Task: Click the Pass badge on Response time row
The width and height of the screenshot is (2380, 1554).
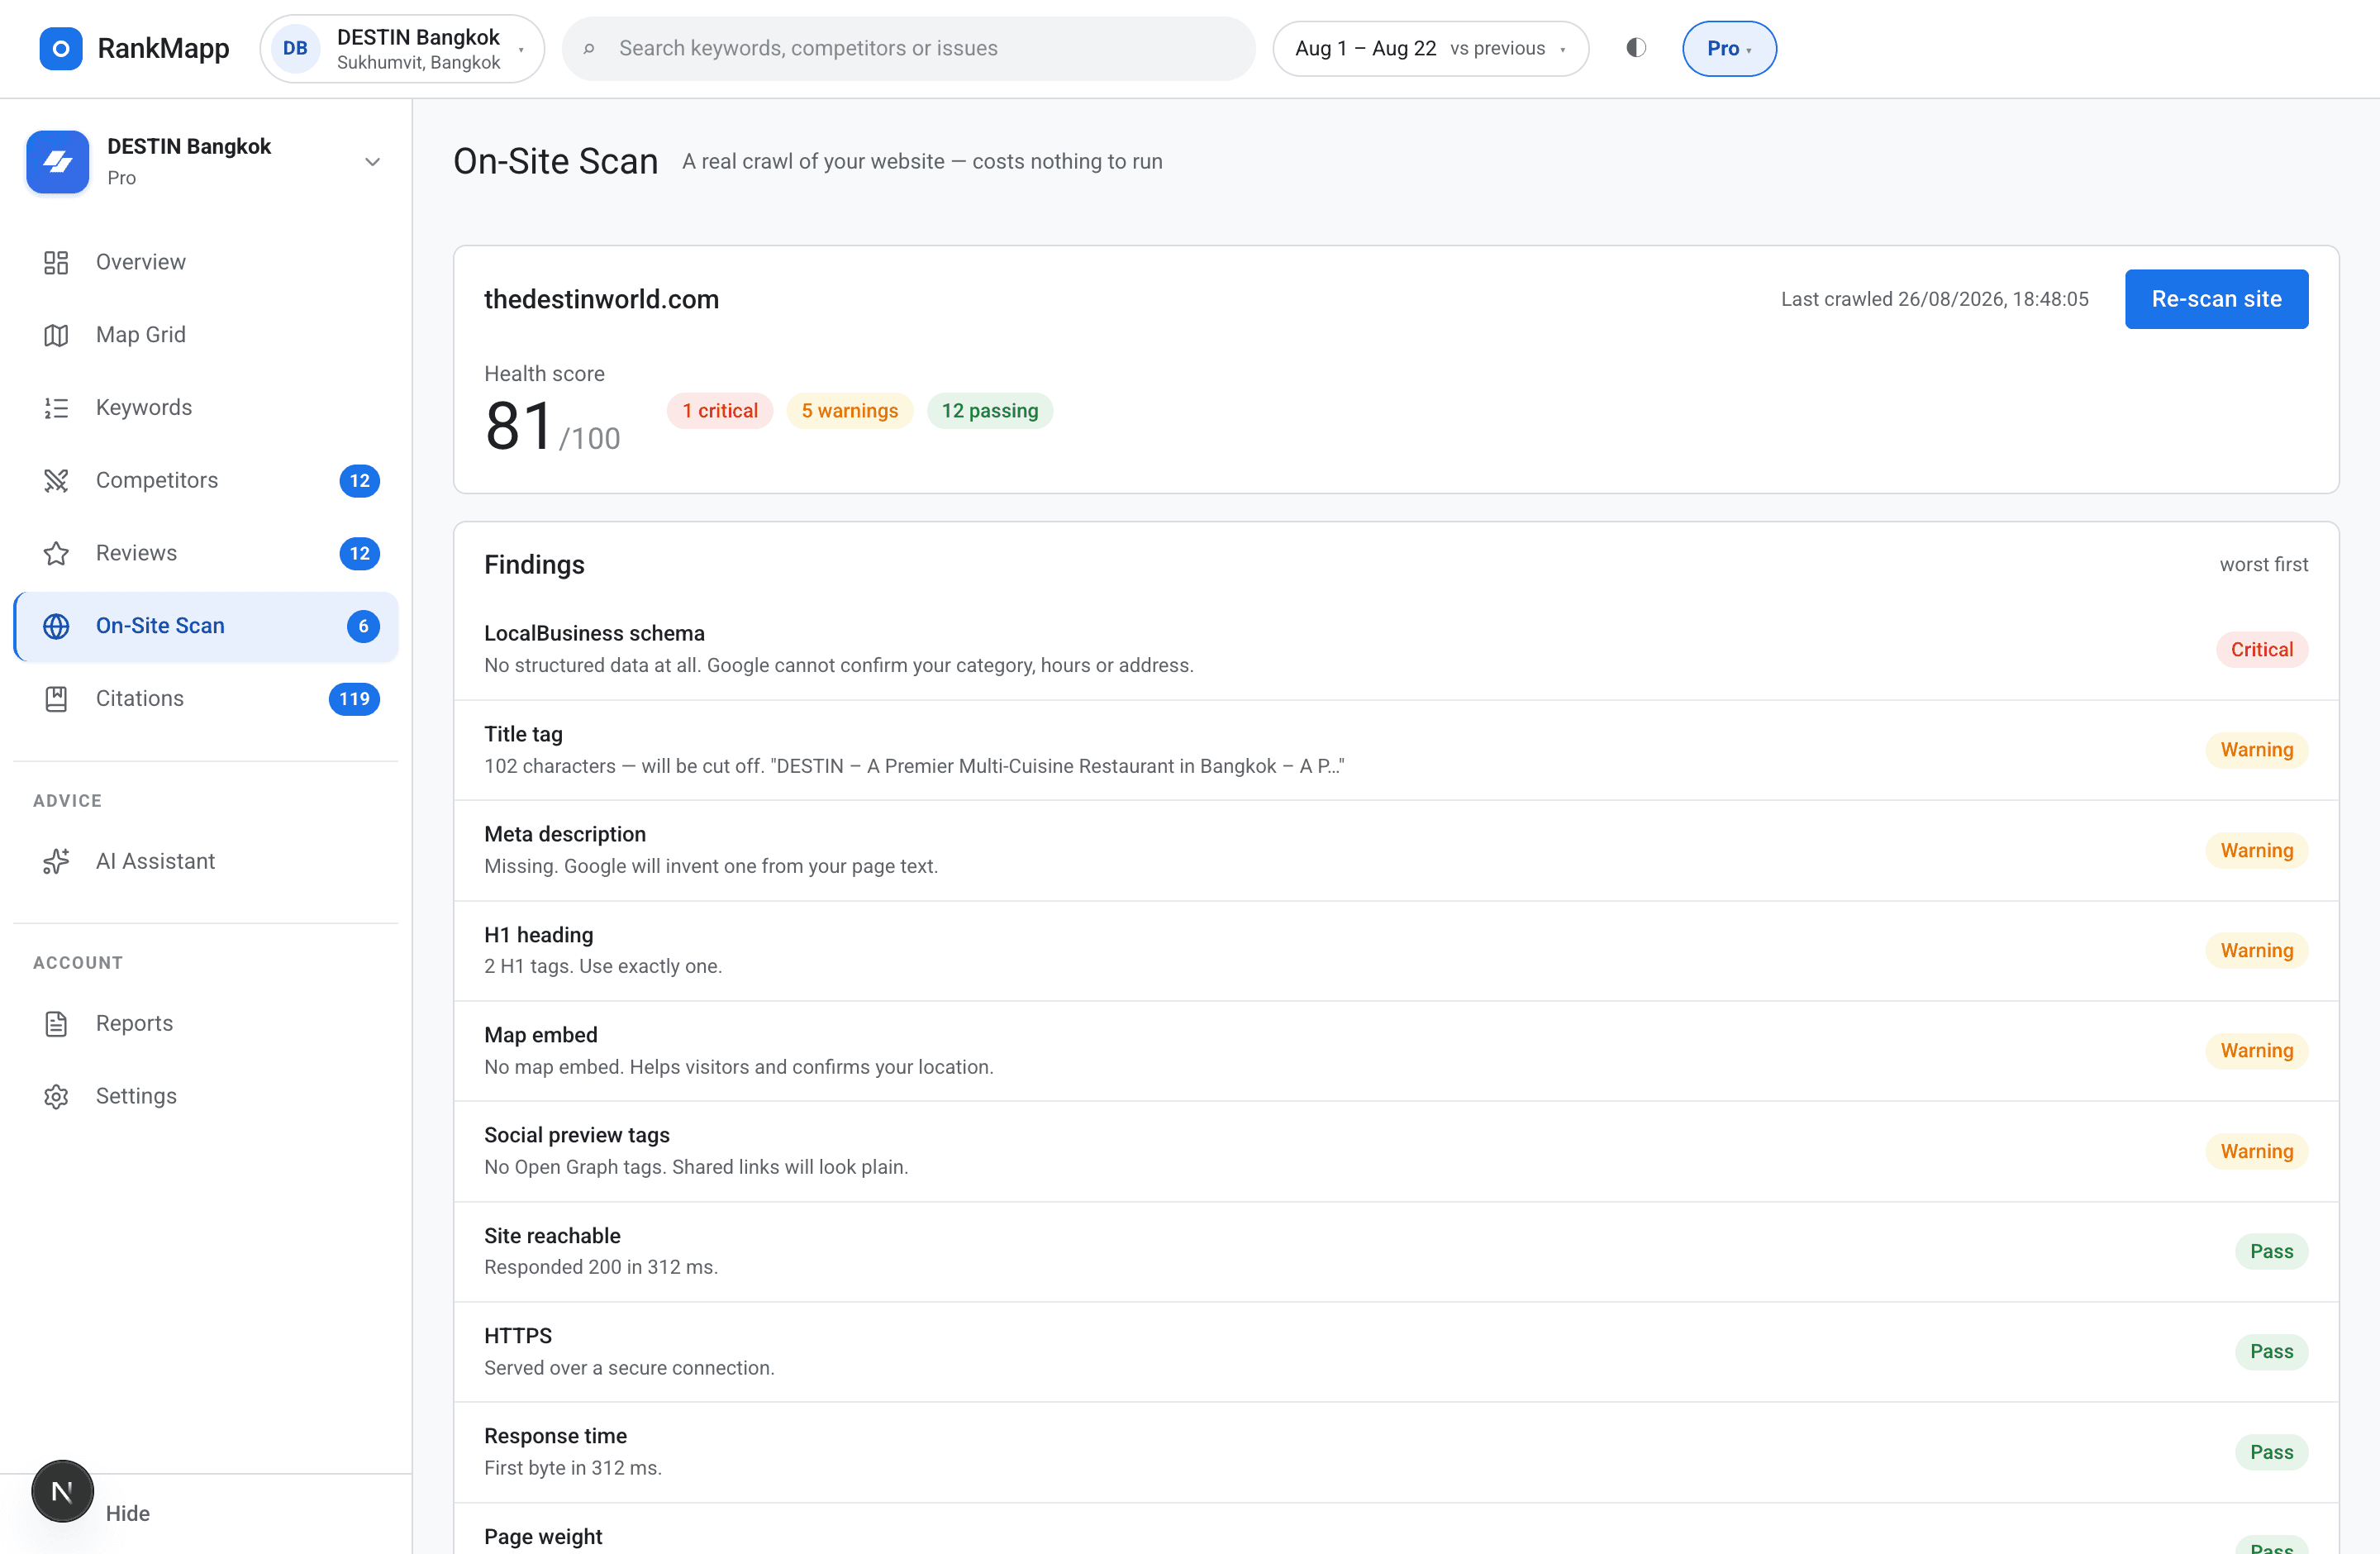Action: click(x=2271, y=1453)
